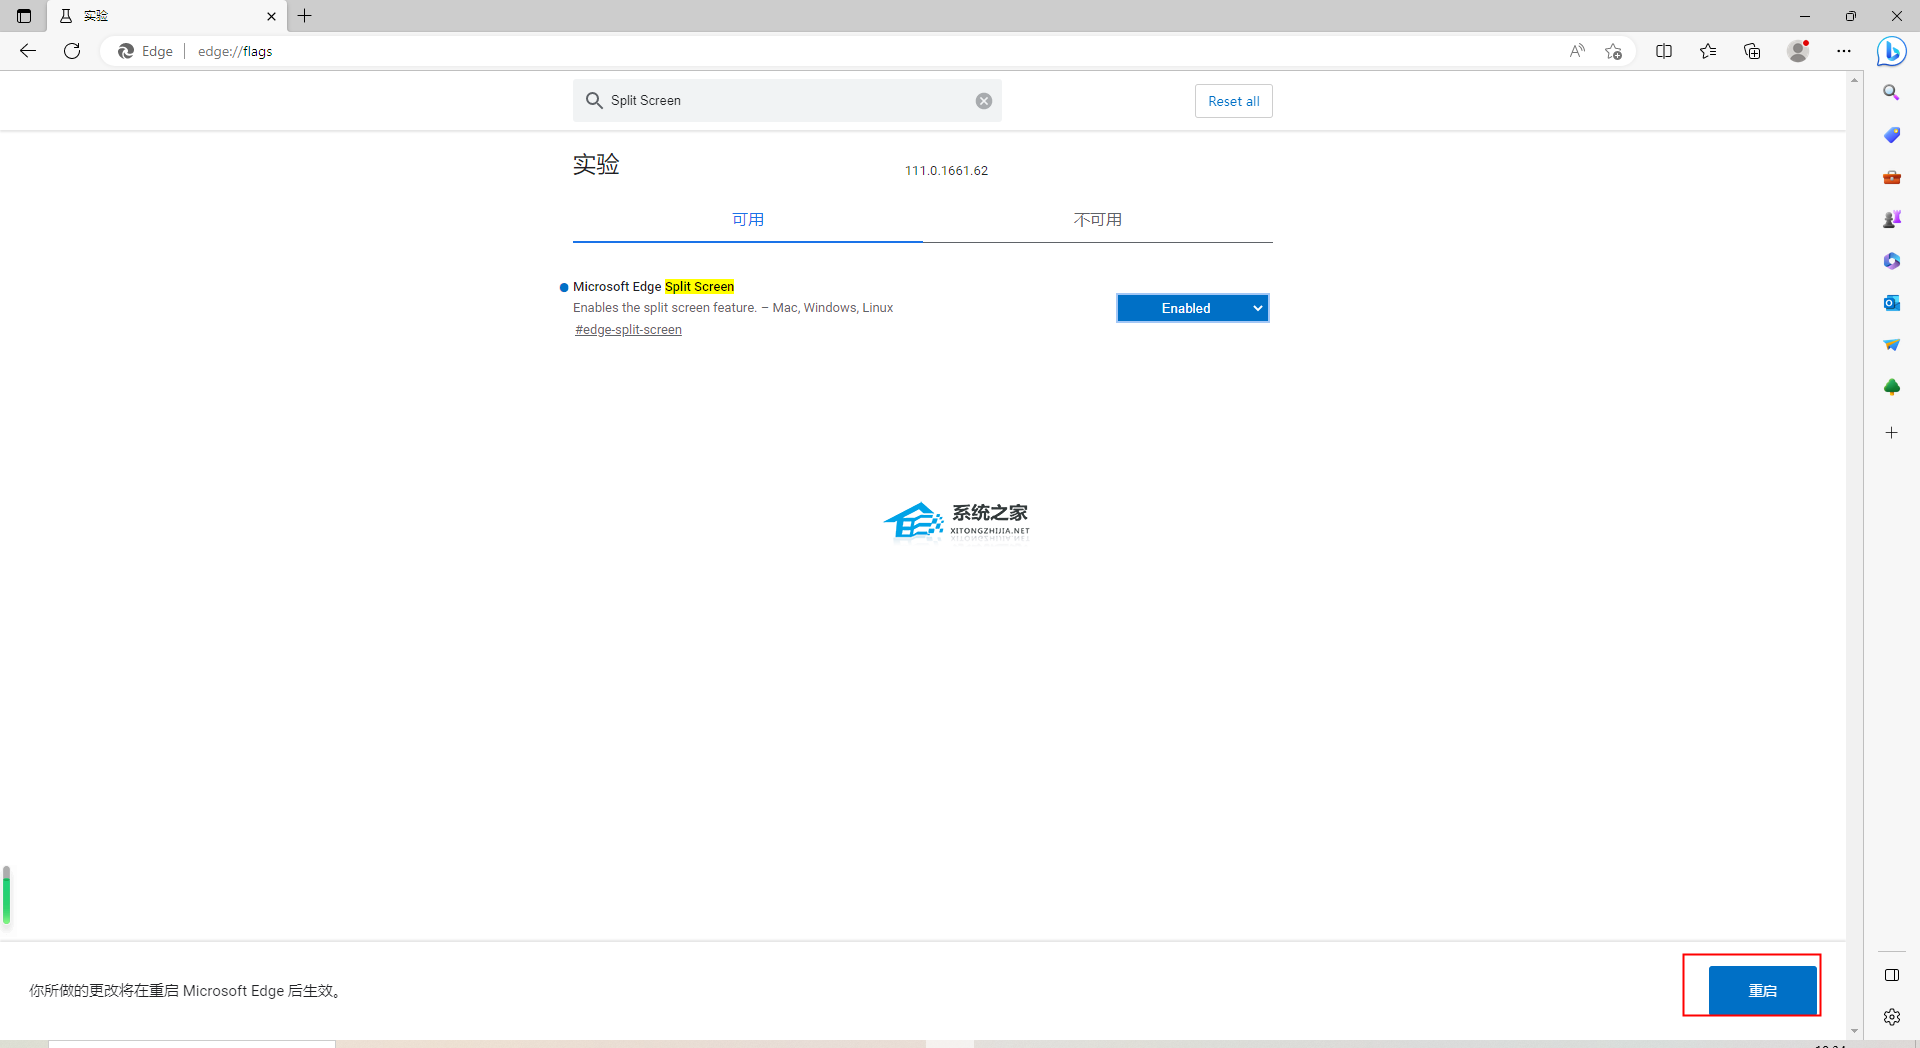Click the Read aloud icon in the address bar
Image resolution: width=1920 pixels, height=1048 pixels.
point(1577,51)
